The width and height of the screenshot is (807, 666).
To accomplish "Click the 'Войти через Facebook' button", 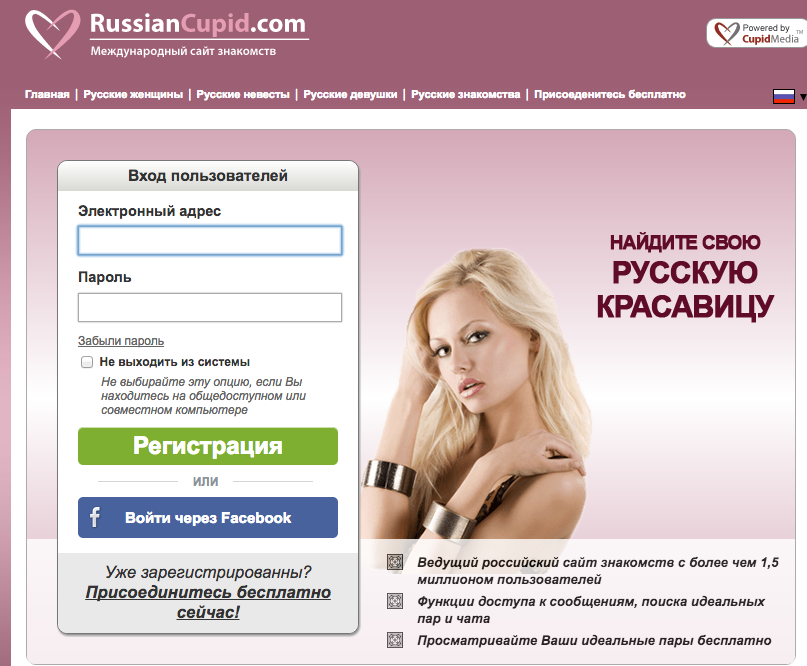I will point(208,517).
